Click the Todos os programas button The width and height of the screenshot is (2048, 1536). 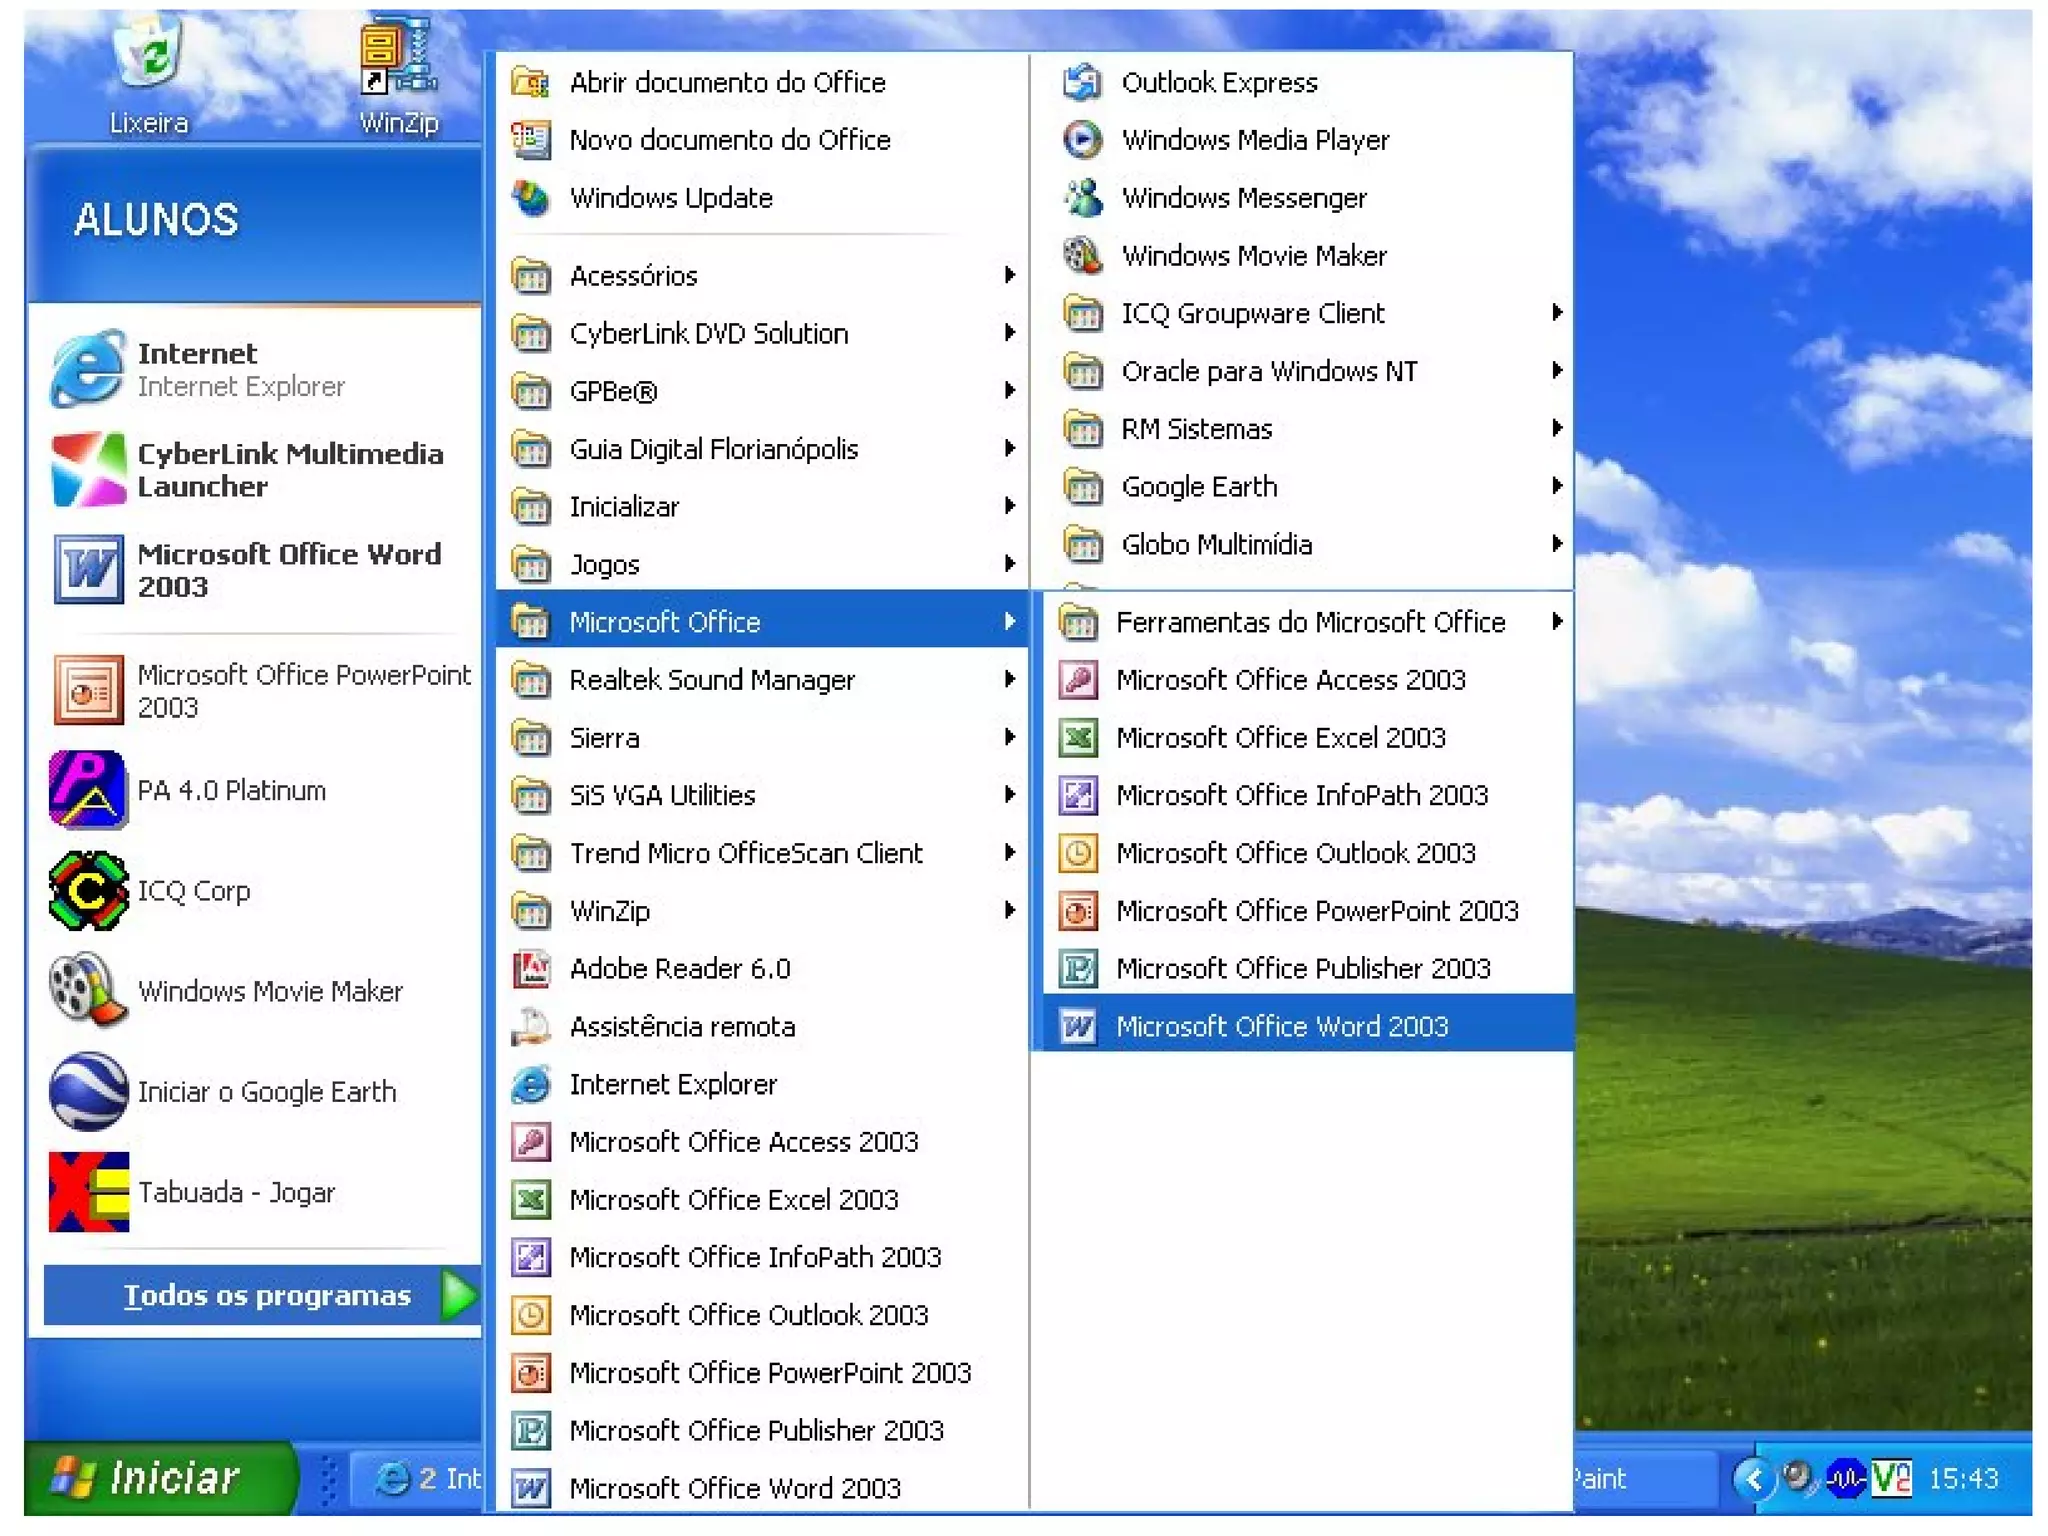coord(265,1296)
